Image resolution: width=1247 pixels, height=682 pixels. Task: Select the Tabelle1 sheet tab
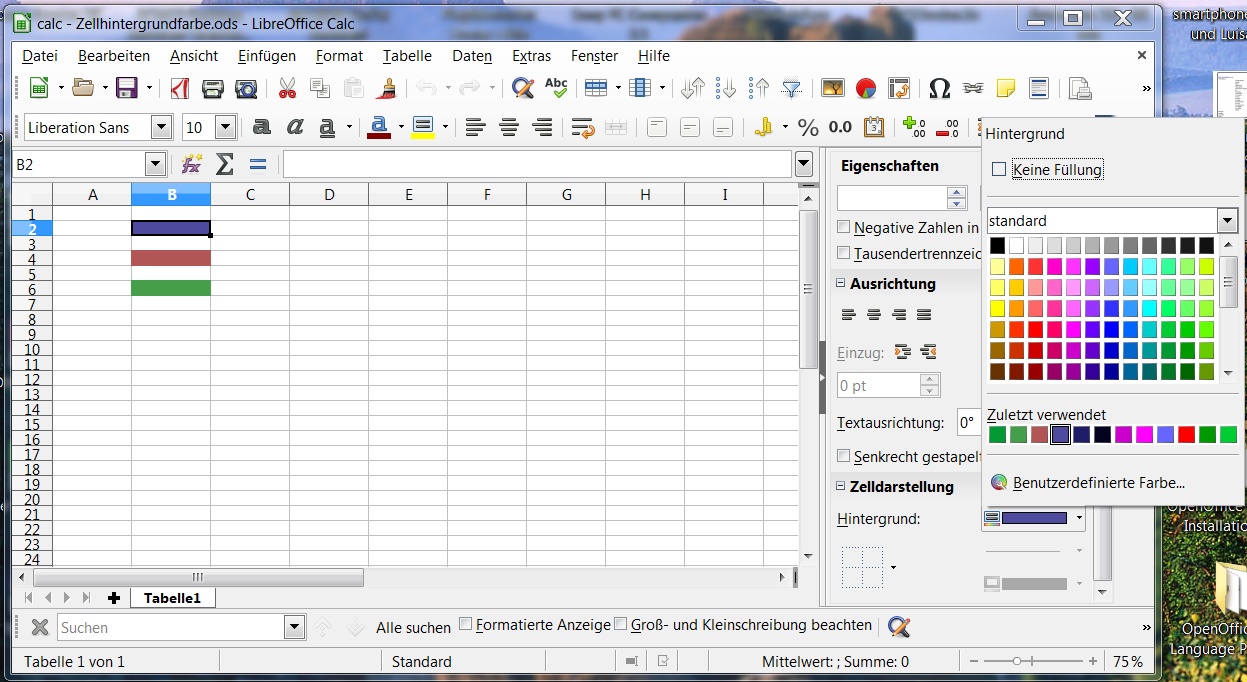tap(172, 598)
